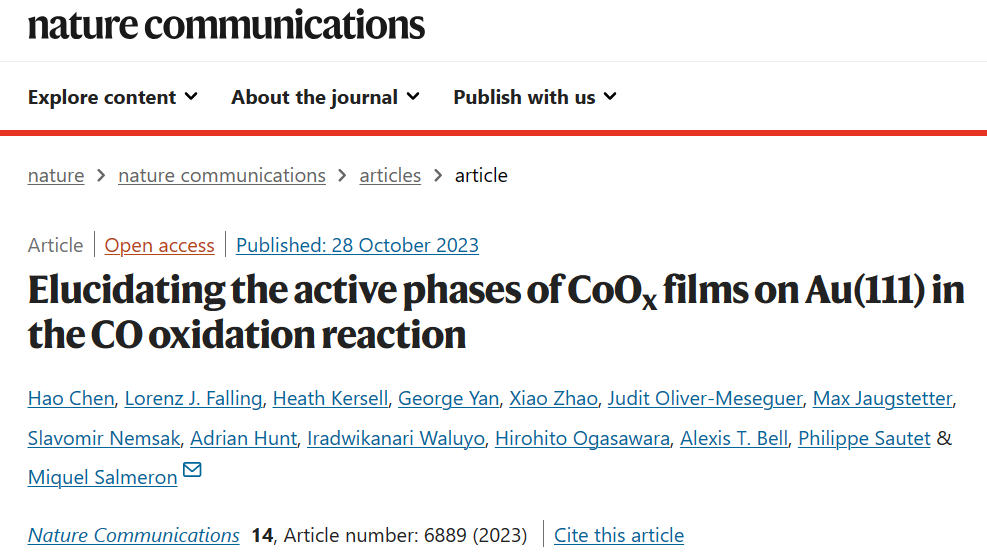987x554 pixels.
Task: Click author Heath Kersell
Action: 330,399
